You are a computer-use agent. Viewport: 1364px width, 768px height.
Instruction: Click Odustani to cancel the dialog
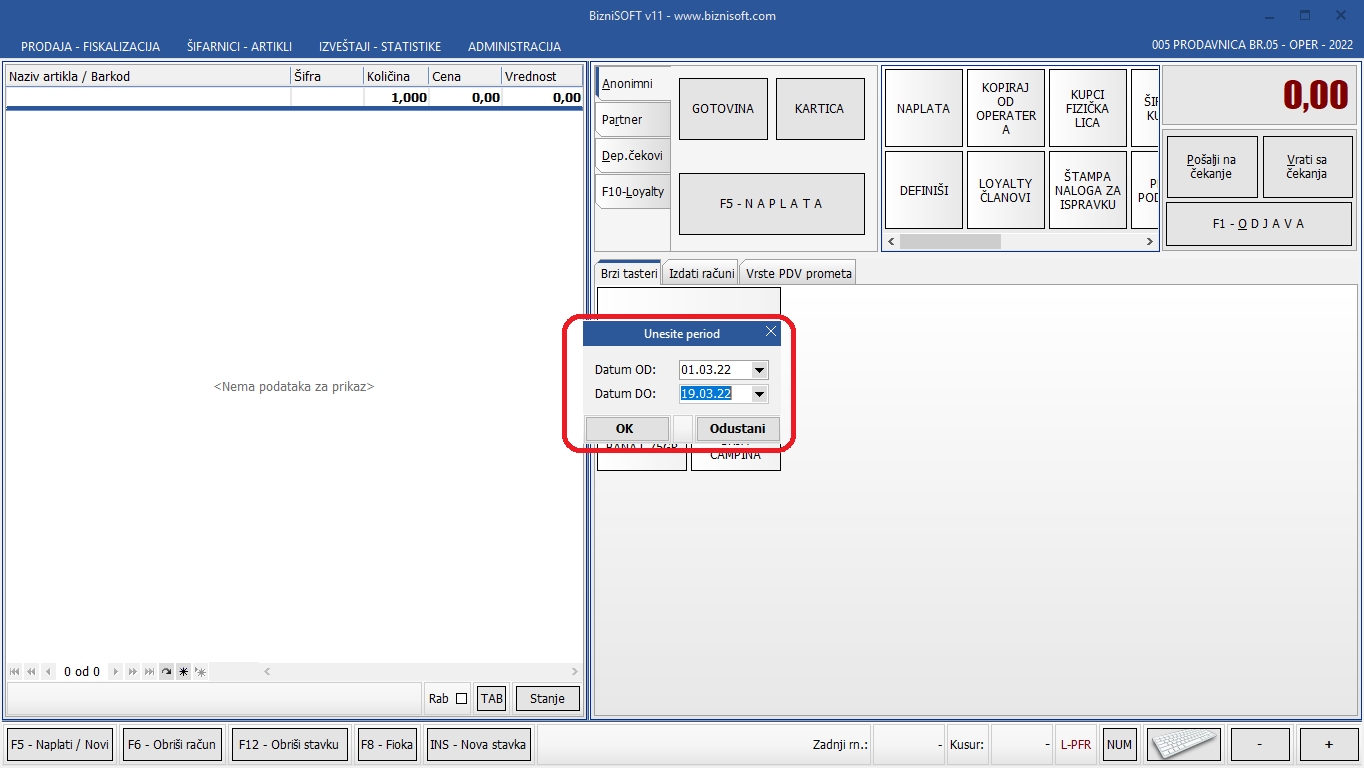click(x=737, y=428)
